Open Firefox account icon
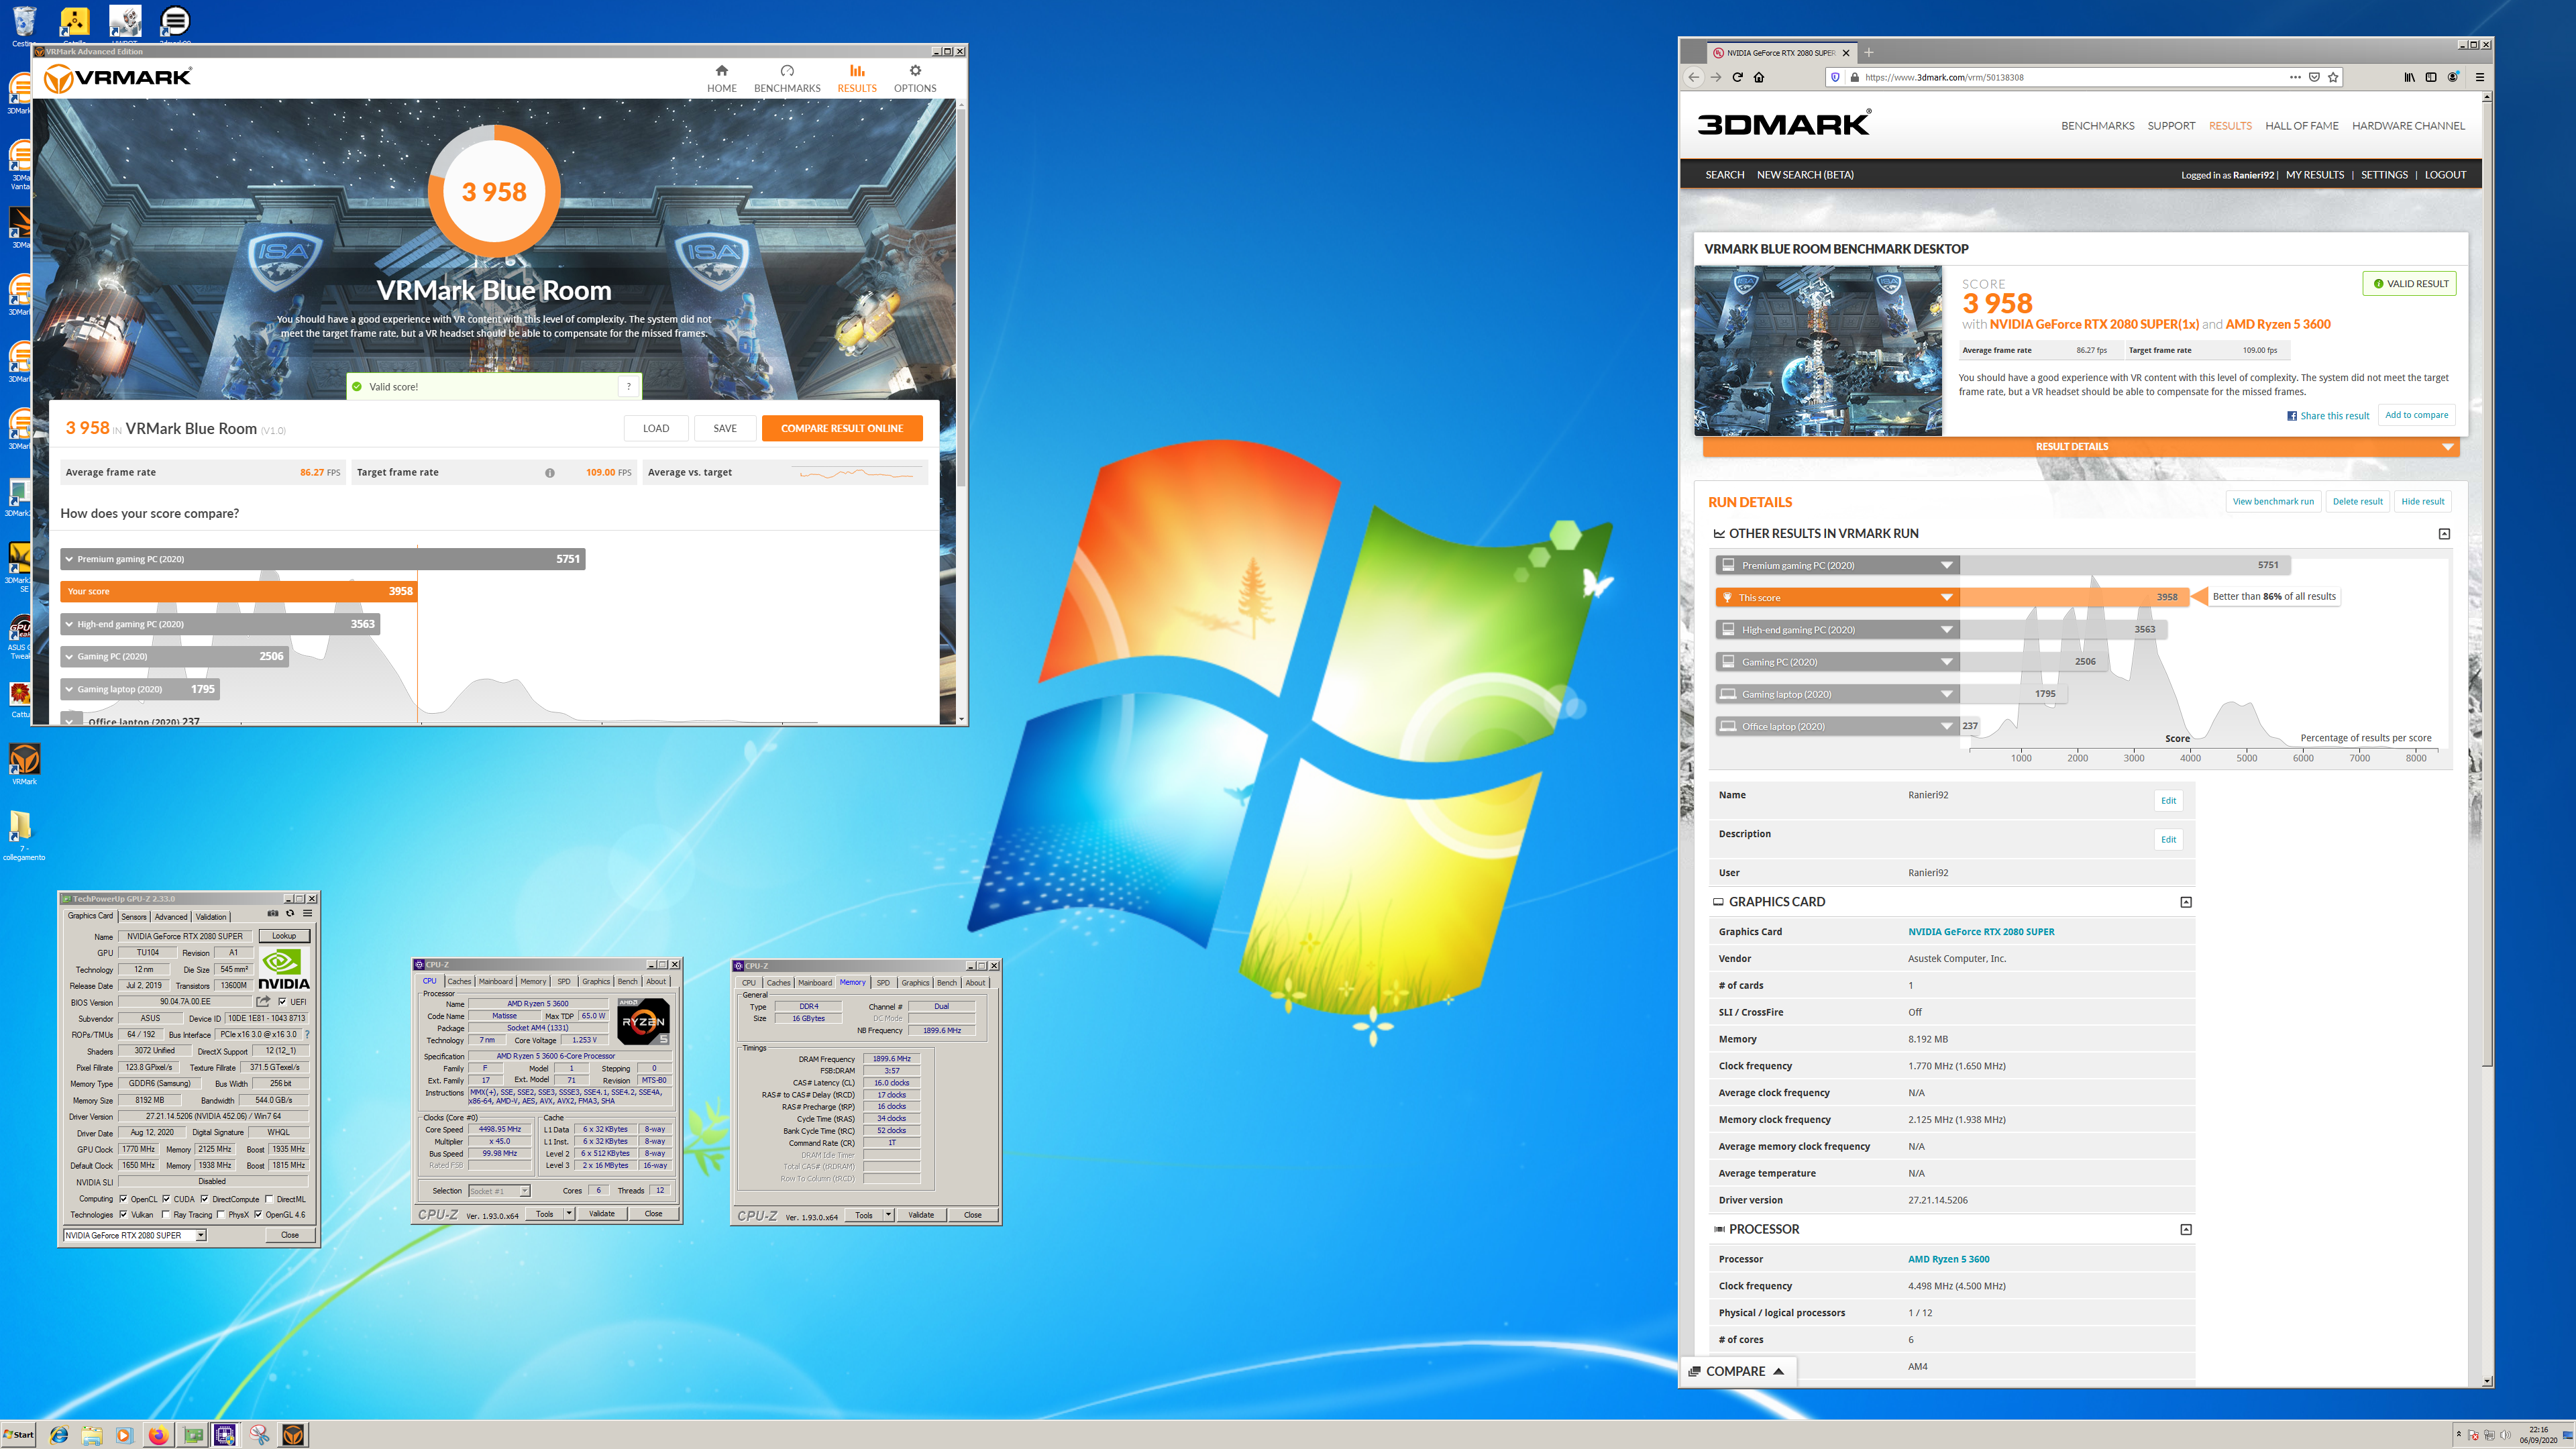This screenshot has width=2576, height=1449. (x=2453, y=77)
